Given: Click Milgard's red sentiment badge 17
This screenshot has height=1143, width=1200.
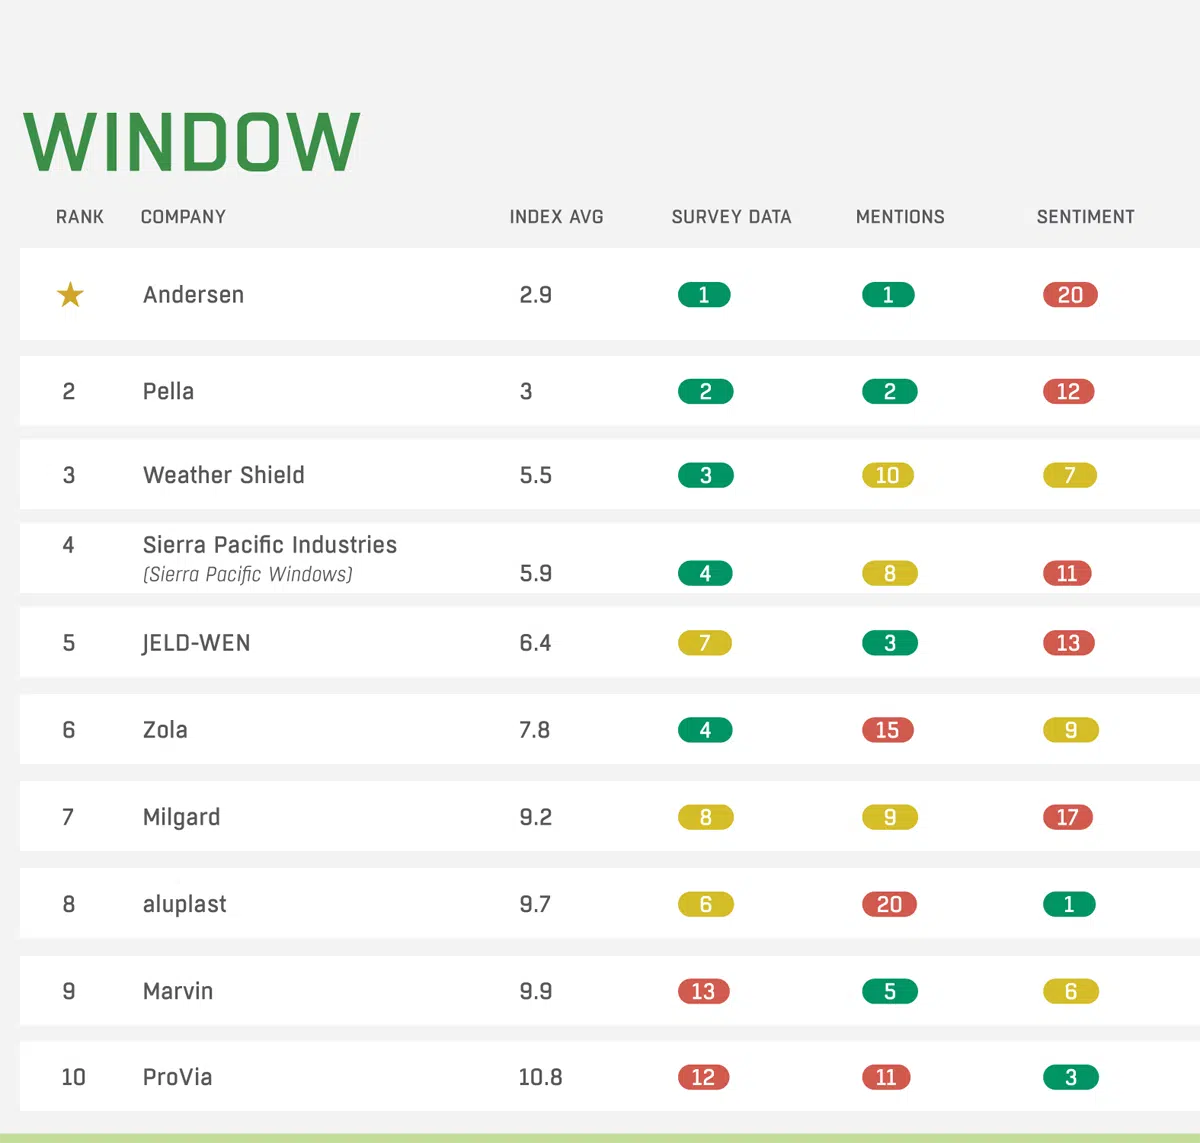Looking at the screenshot, I should (x=1068, y=817).
